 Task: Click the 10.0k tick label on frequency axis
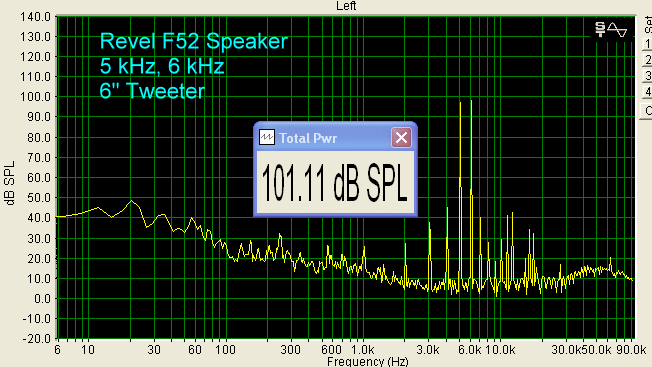coord(500,350)
